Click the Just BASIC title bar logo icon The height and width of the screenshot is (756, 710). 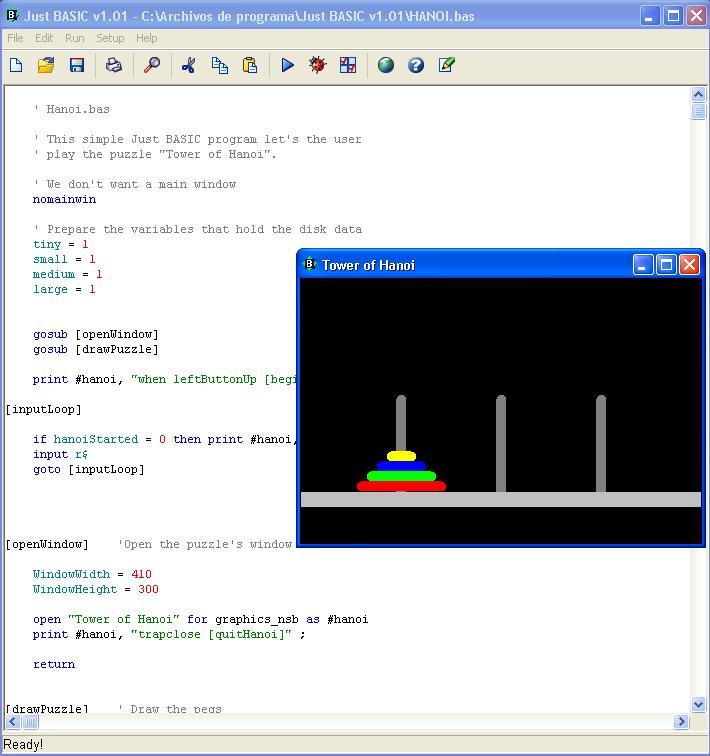(12, 16)
